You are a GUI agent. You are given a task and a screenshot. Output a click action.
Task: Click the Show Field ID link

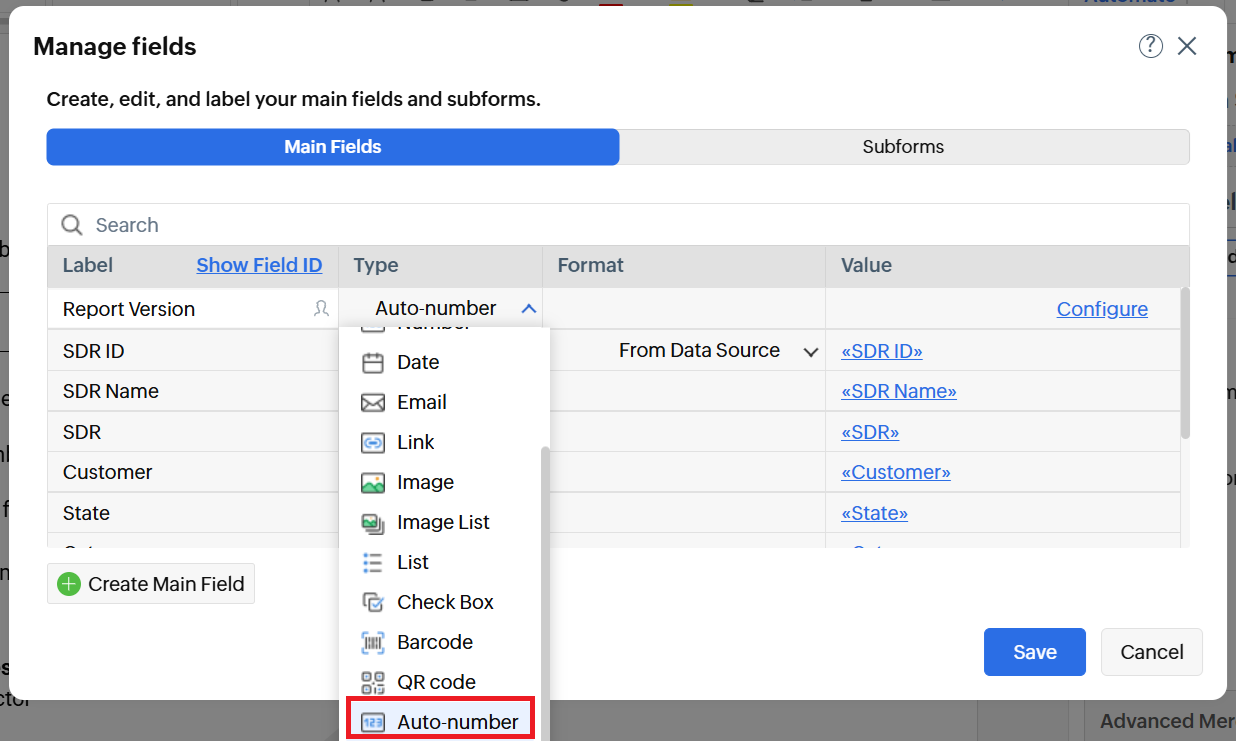coord(259,265)
